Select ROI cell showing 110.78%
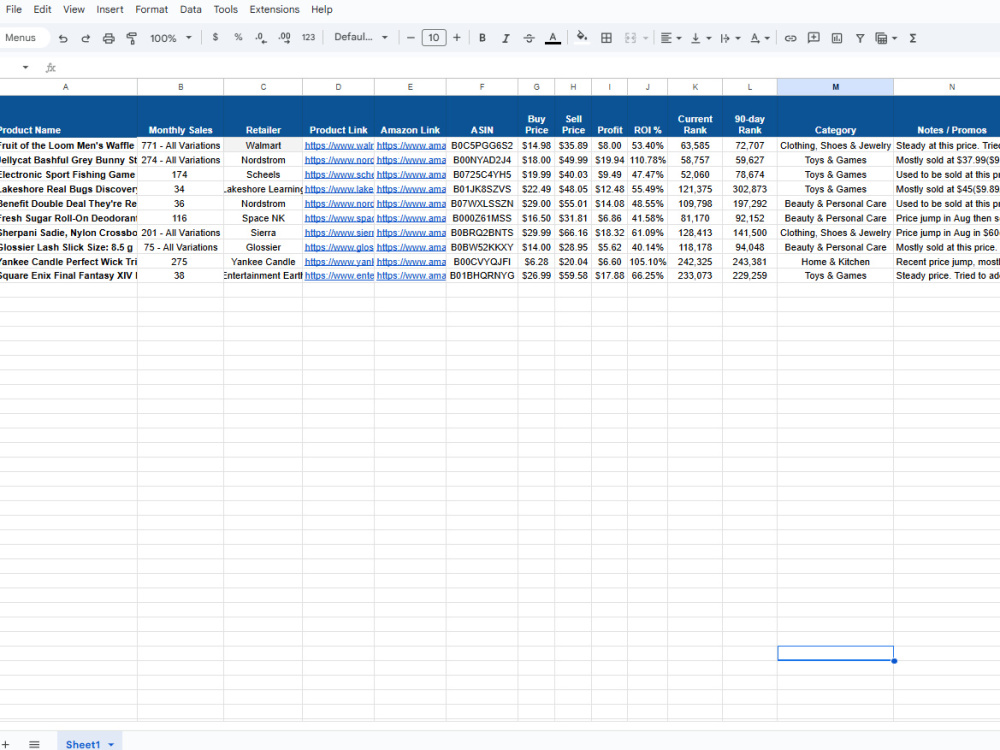 (647, 160)
